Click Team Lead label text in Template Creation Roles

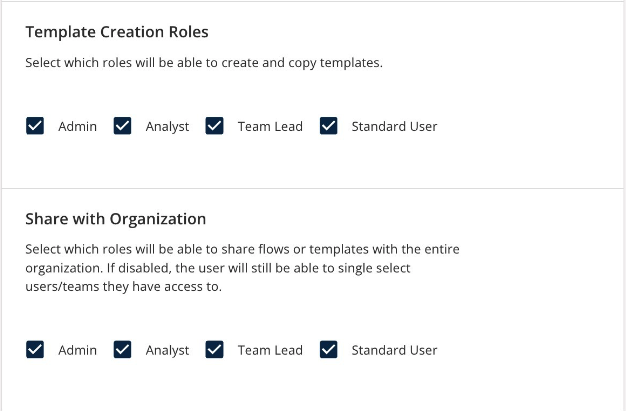pos(270,127)
